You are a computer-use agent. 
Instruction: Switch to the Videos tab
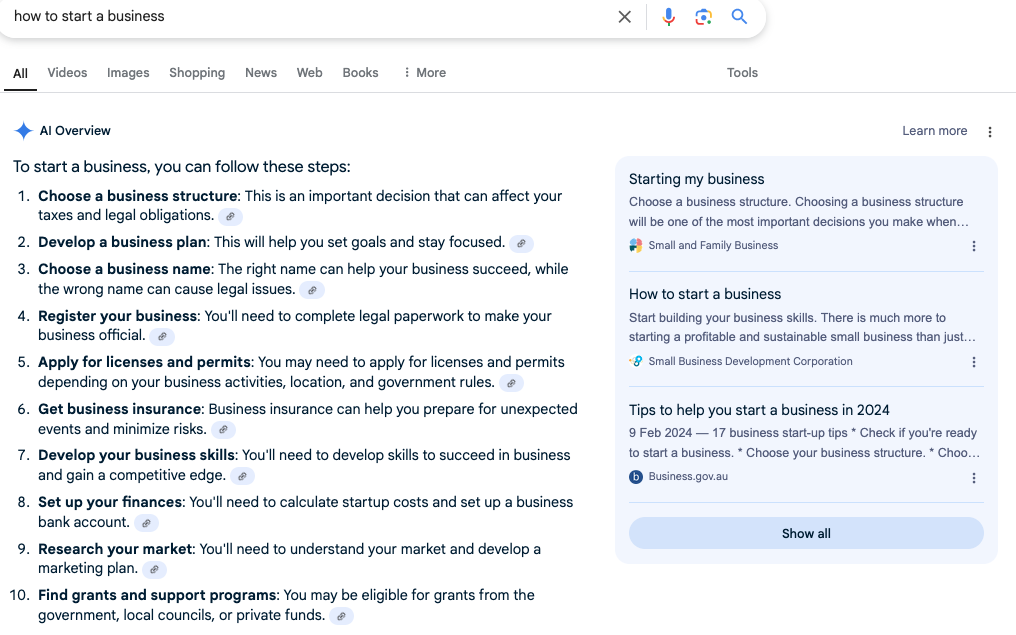pos(67,73)
